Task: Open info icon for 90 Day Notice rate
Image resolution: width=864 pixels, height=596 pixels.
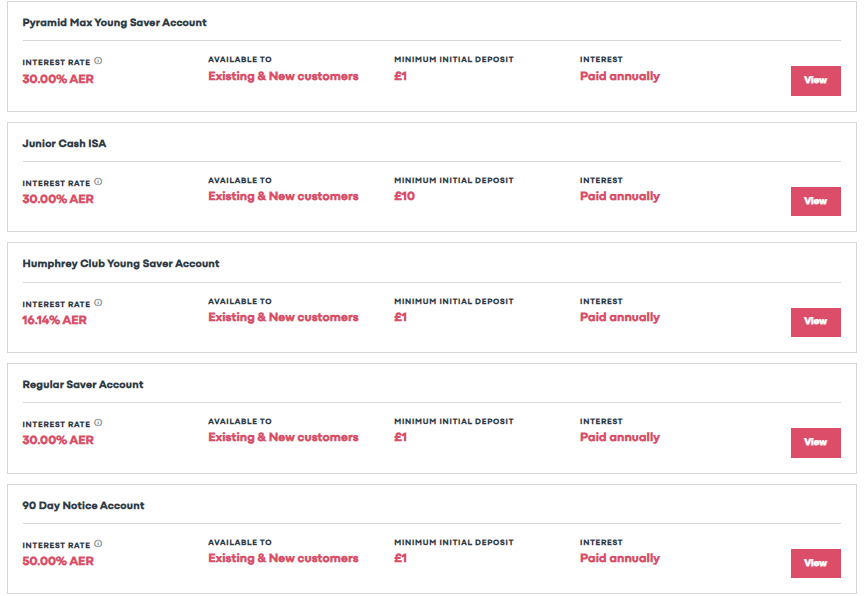Action: (x=98, y=544)
